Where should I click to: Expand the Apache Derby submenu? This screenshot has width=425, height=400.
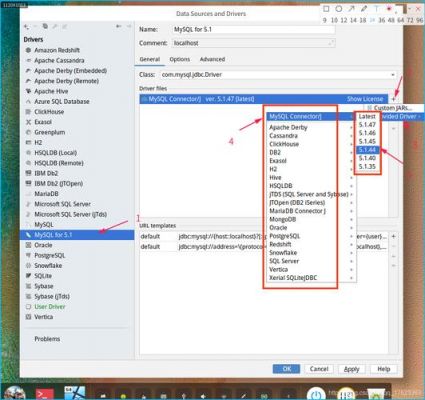point(310,127)
